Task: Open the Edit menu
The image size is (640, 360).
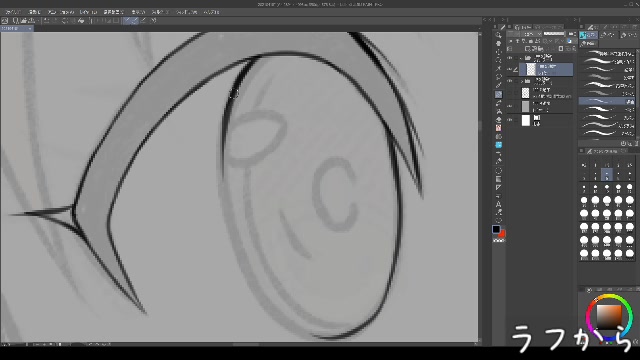Action: coord(34,12)
